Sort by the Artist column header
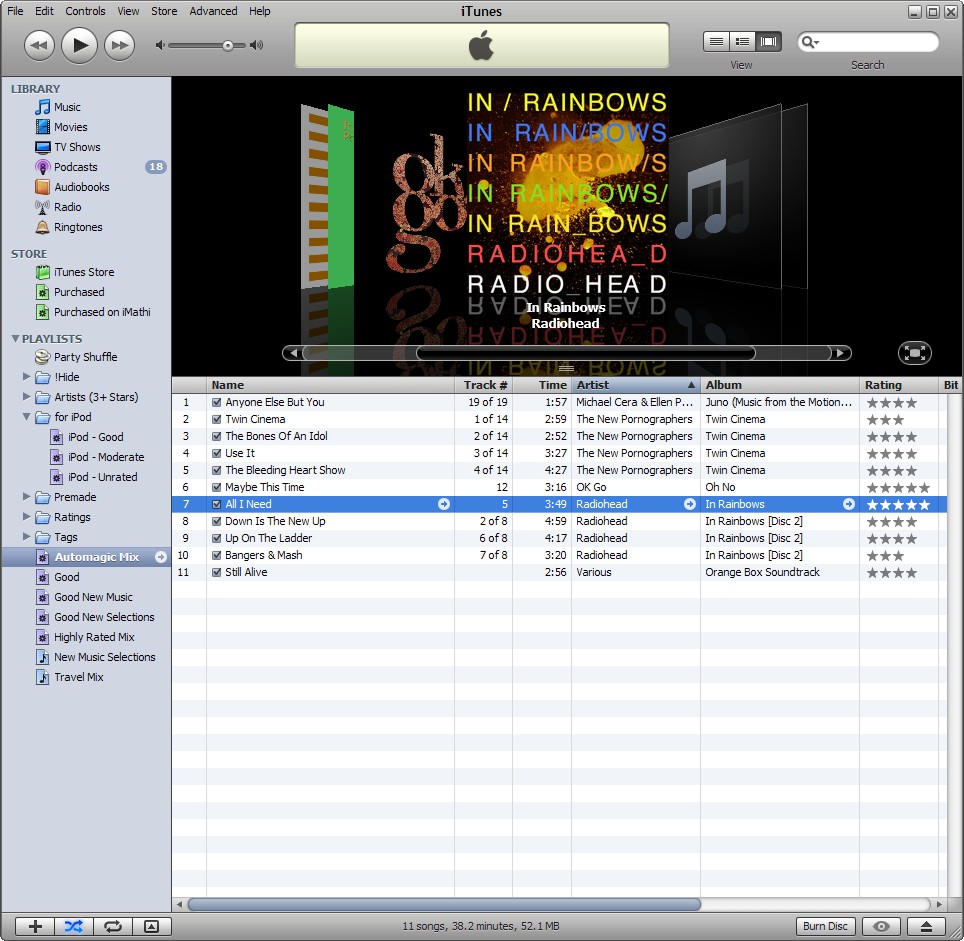The height and width of the screenshot is (941, 964). (636, 385)
